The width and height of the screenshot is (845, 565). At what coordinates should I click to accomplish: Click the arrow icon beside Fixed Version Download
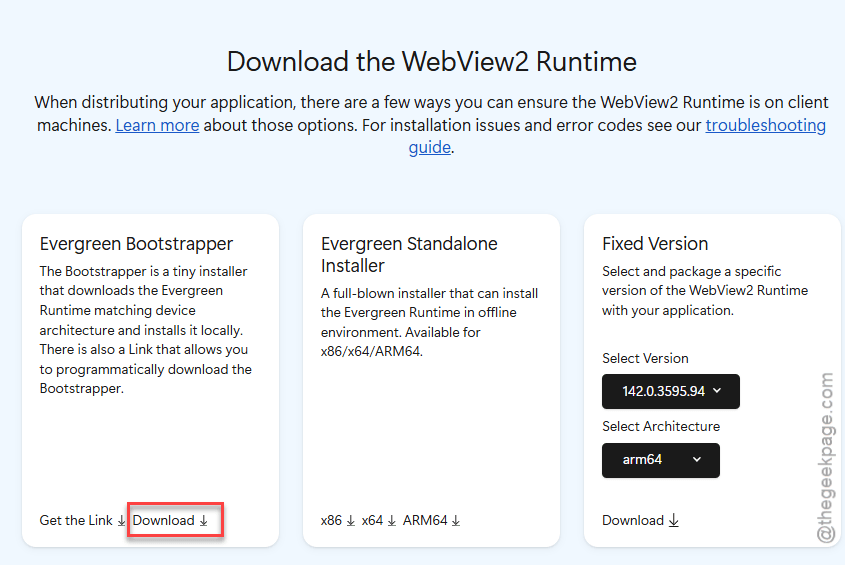click(673, 521)
